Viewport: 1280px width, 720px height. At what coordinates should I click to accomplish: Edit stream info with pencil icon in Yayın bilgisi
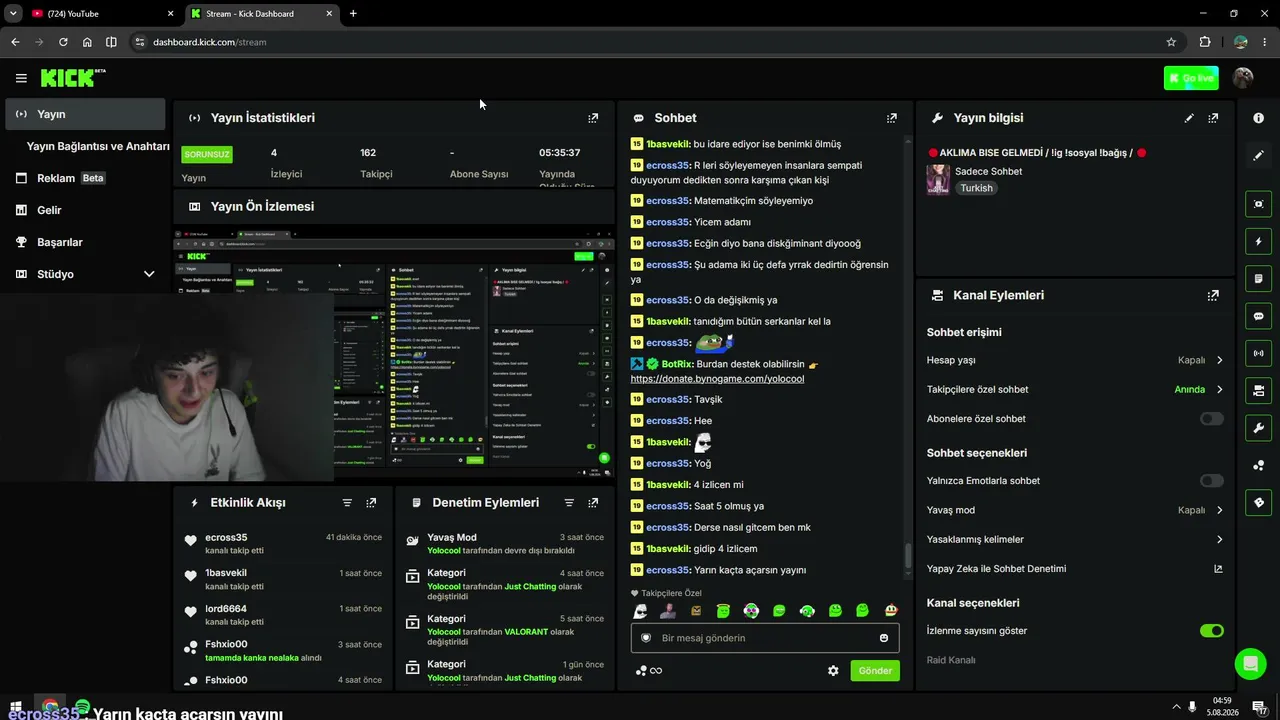pos(1189,118)
